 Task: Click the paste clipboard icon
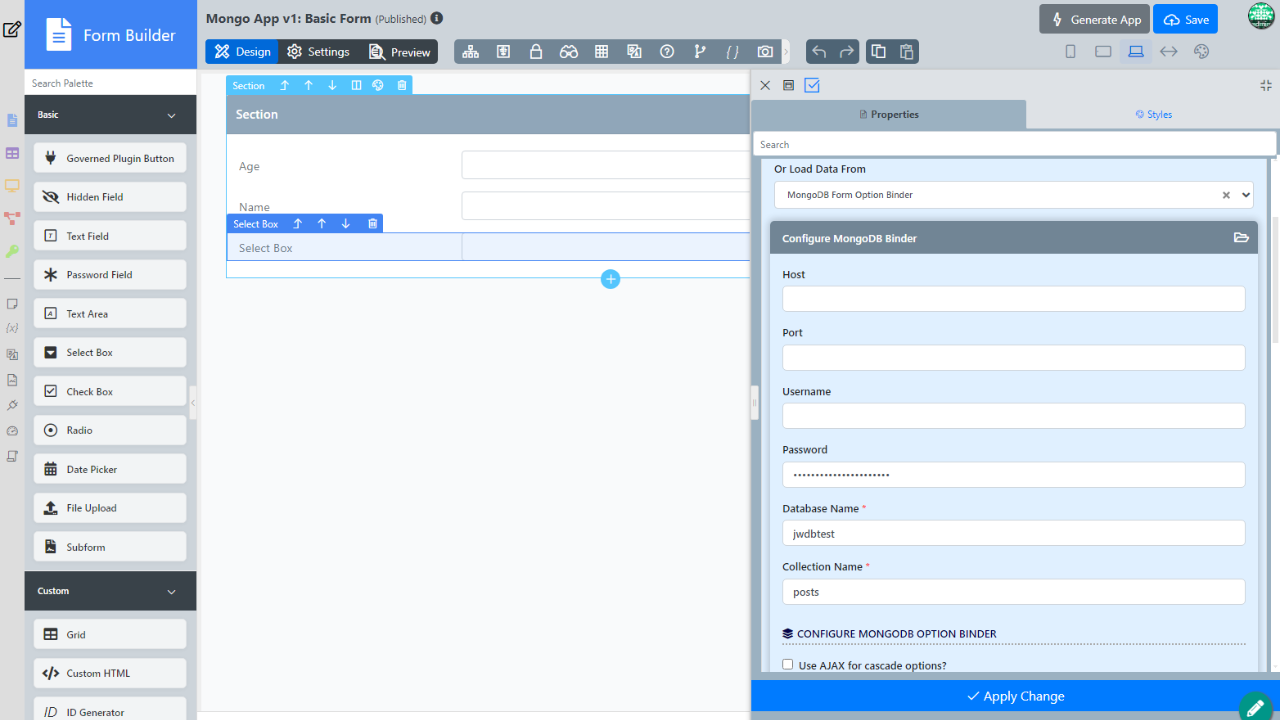tap(906, 52)
